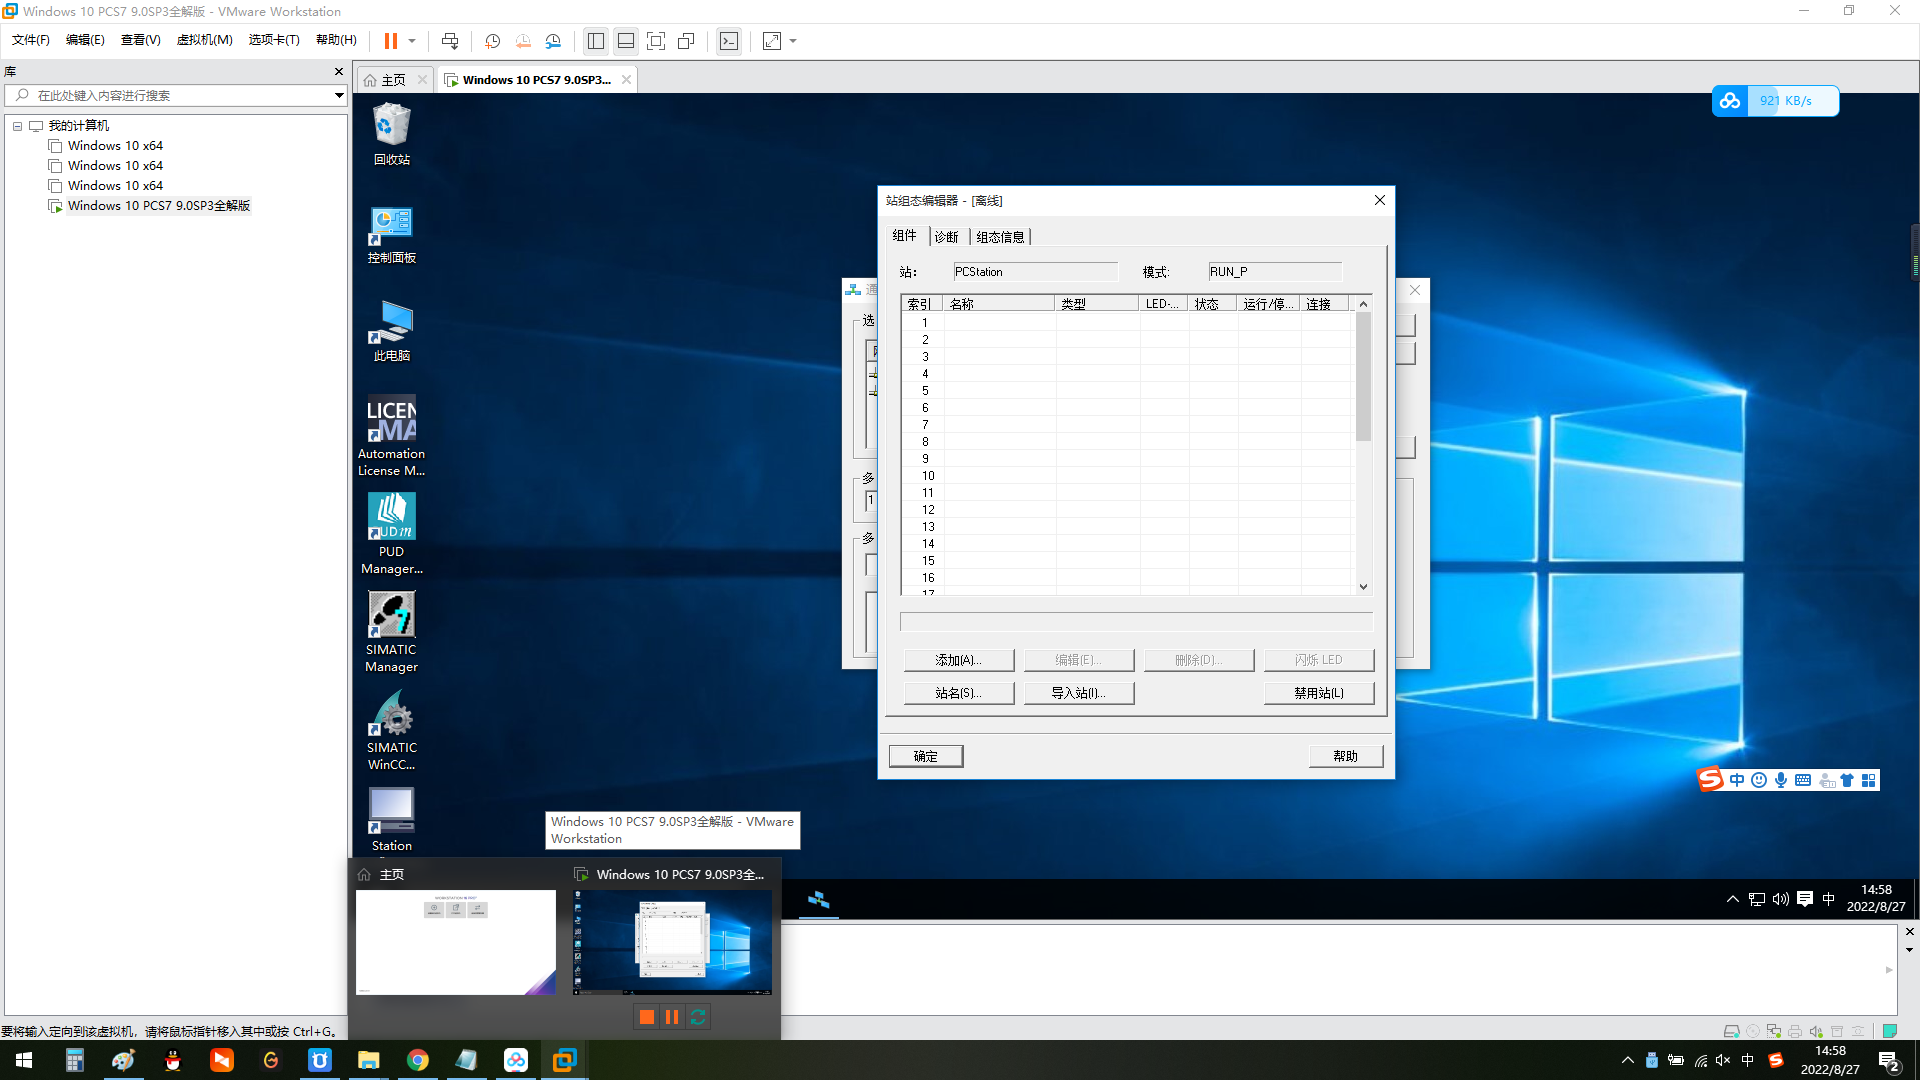1920x1080 pixels.
Task: Take a snapshot with the clock-plus icon
Action: pyautogui.click(x=492, y=41)
